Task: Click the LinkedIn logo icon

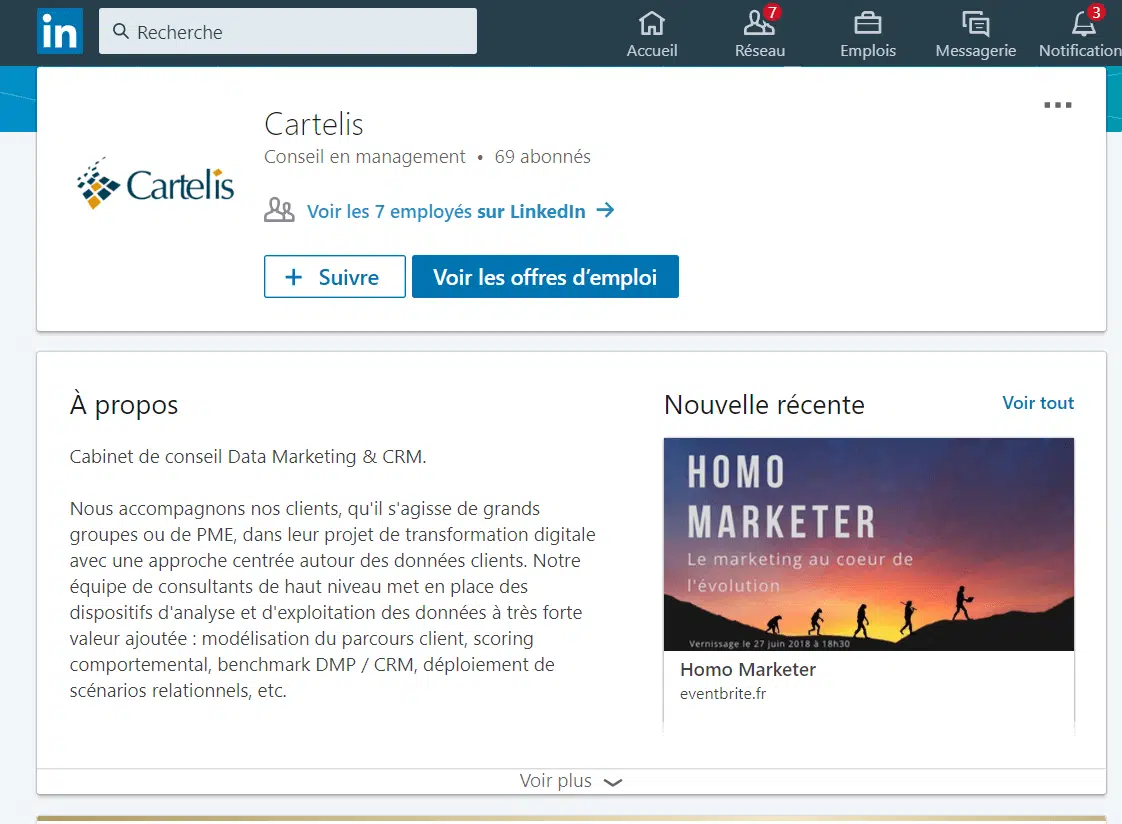Action: click(x=60, y=32)
